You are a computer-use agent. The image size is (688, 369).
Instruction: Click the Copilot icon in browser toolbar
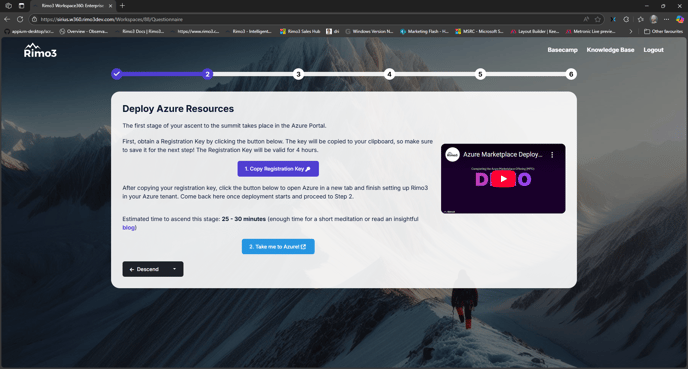pyautogui.click(x=680, y=19)
